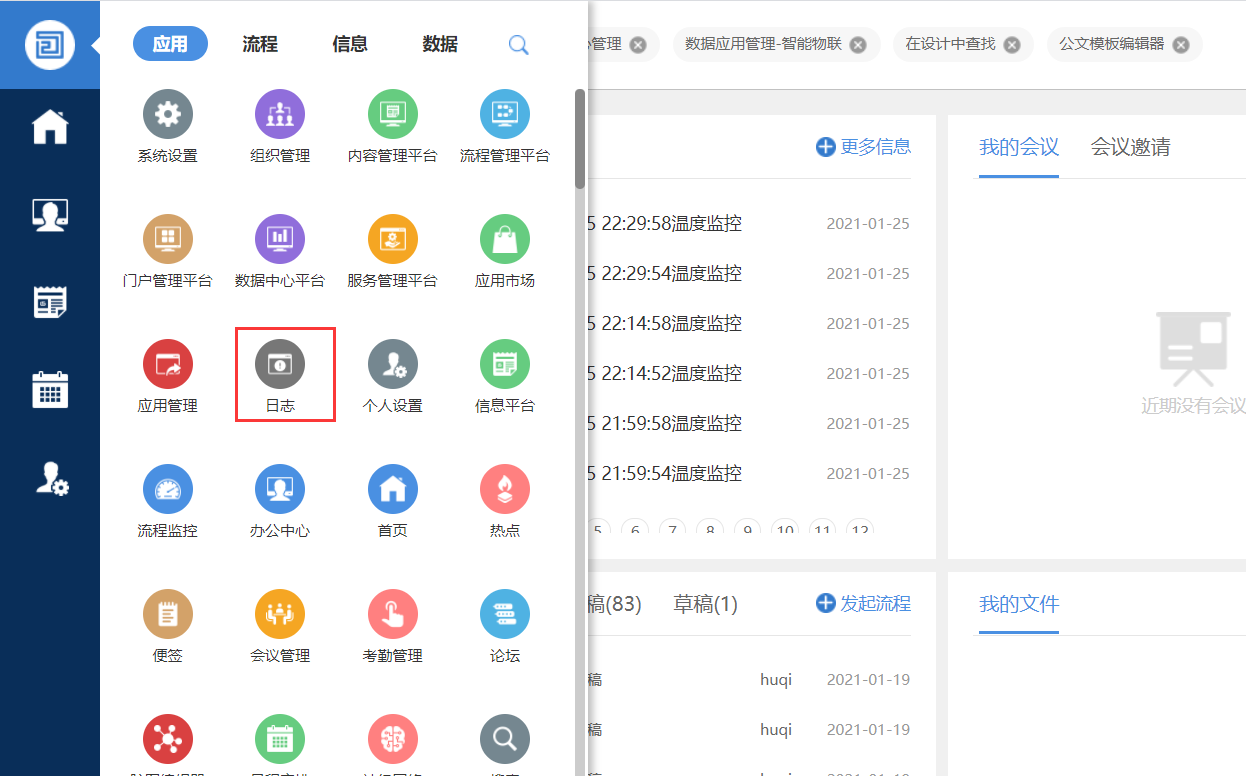1246x776 pixels.
Task: Select the 应用 tab
Action: tap(170, 44)
